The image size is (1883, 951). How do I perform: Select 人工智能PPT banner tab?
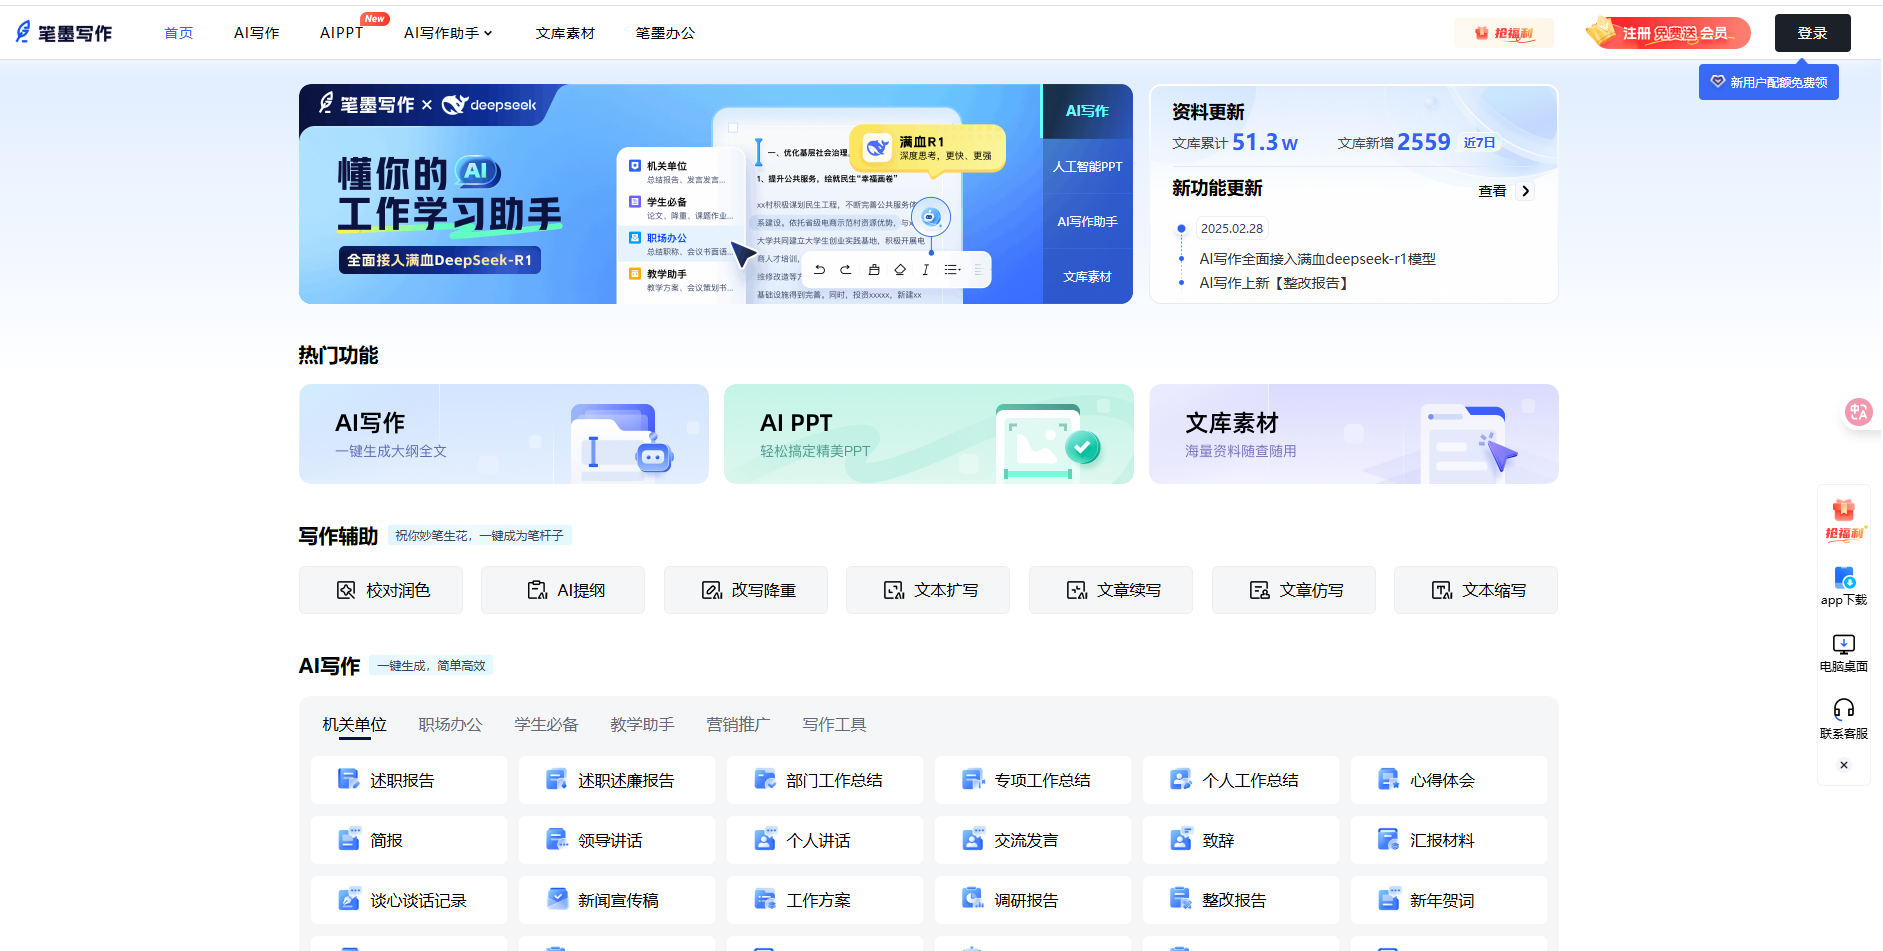coord(1087,166)
